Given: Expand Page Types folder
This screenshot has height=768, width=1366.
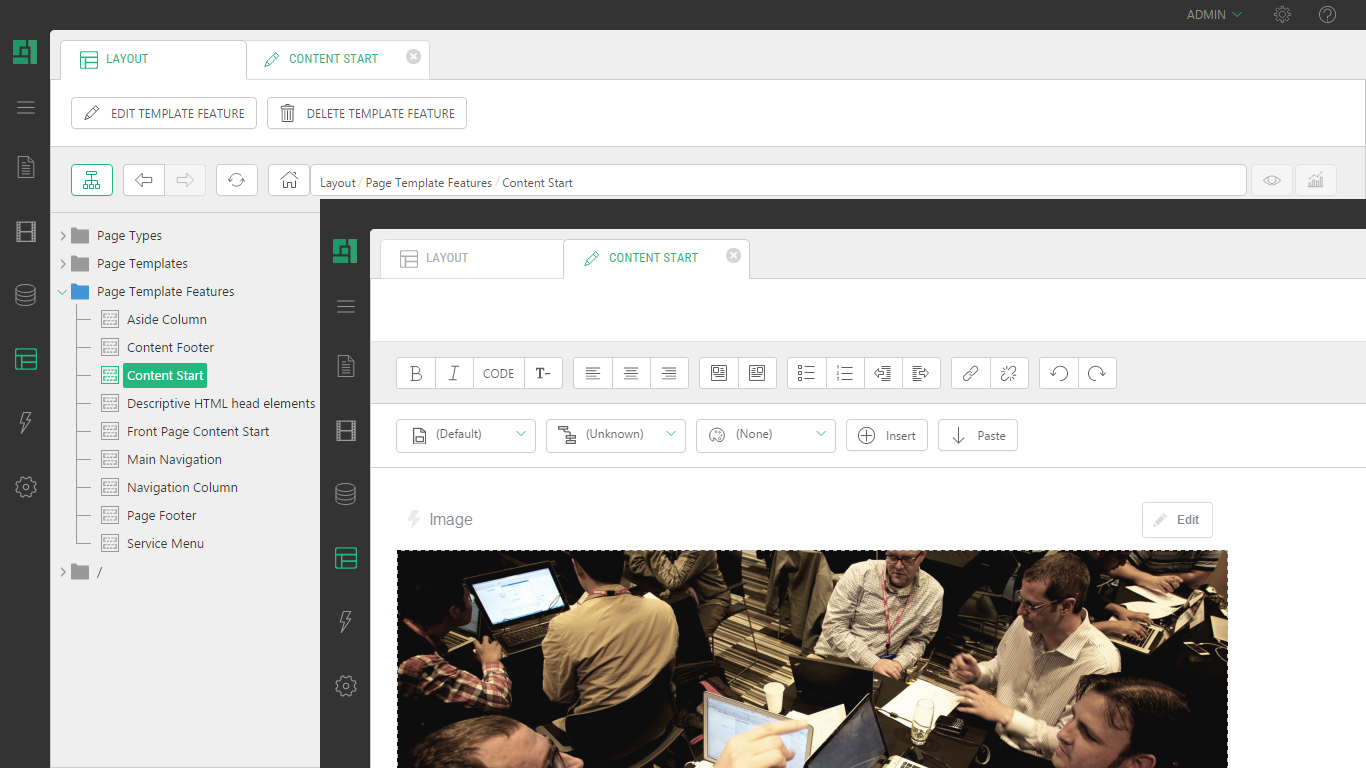Looking at the screenshot, I should [63, 236].
